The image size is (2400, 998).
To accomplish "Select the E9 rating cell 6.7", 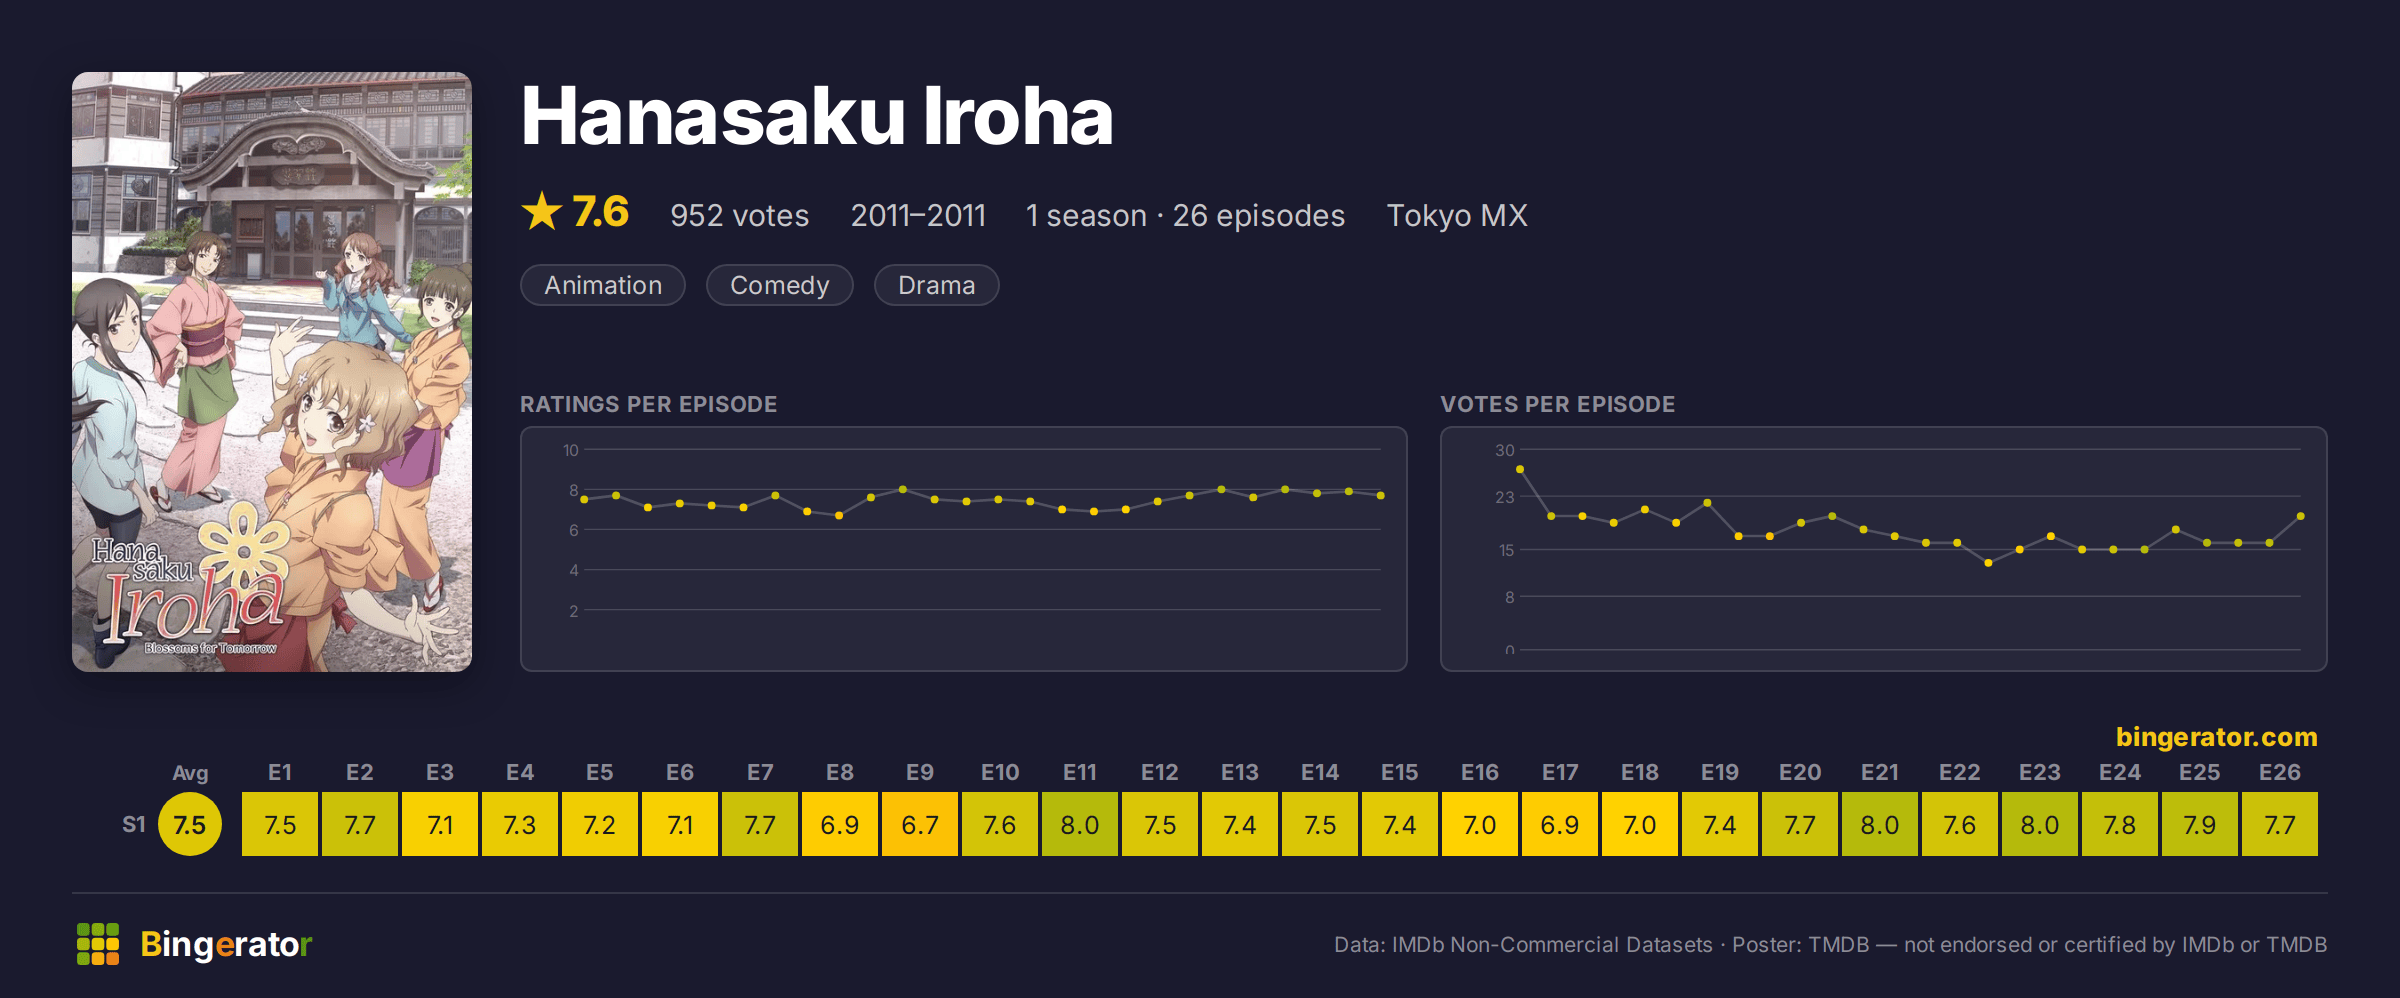I will tap(920, 824).
